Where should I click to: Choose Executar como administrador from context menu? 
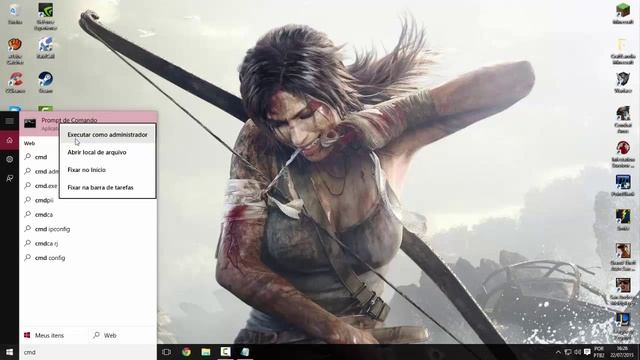point(107,135)
